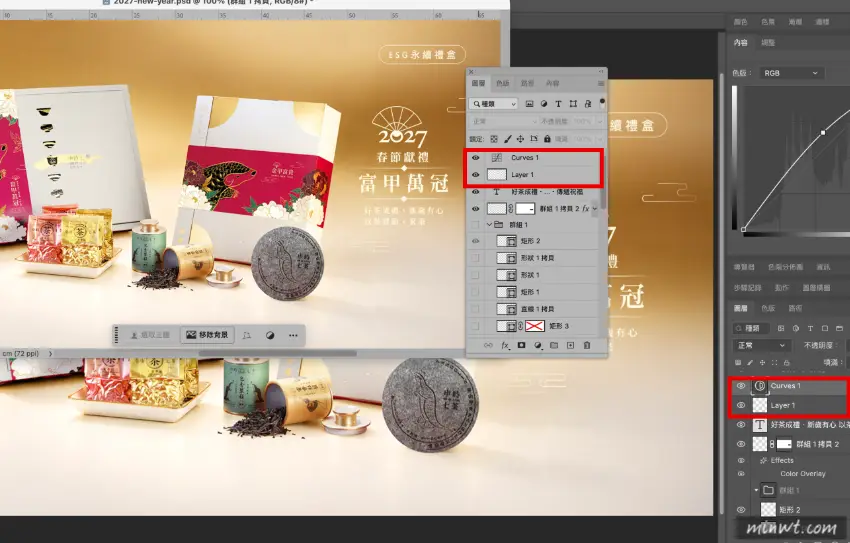This screenshot has height=543, width=850.
Task: Hide 群組 1 拷貝 2 in floating panel
Action: click(475, 209)
